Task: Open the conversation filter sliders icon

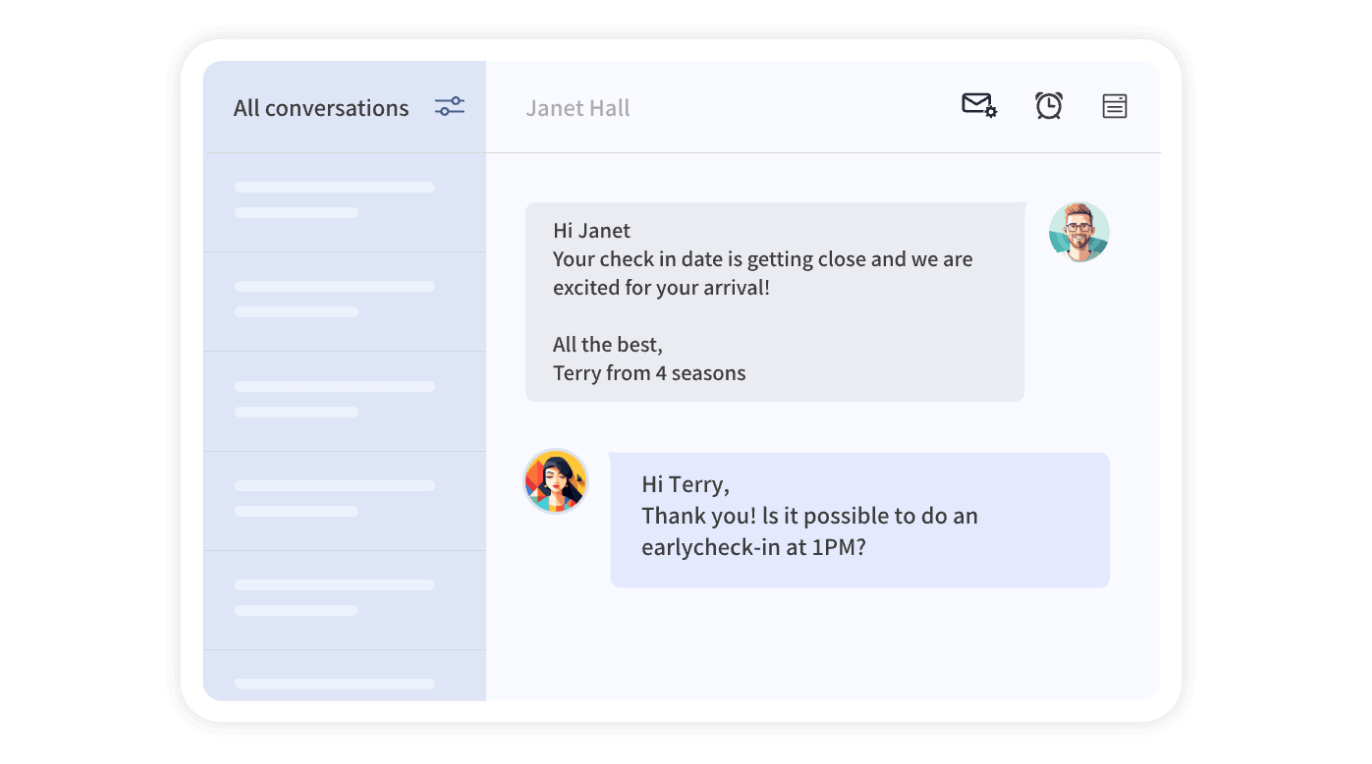Action: (x=450, y=106)
